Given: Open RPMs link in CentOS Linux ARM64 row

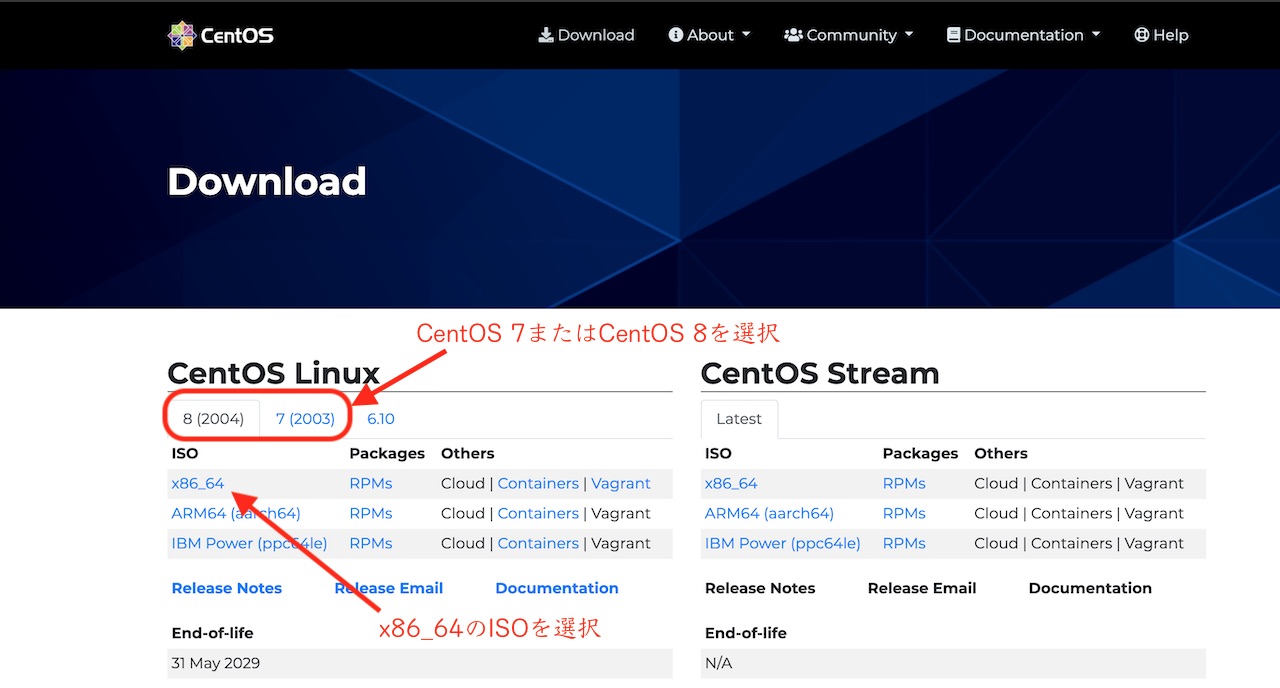Looking at the screenshot, I should (x=371, y=514).
